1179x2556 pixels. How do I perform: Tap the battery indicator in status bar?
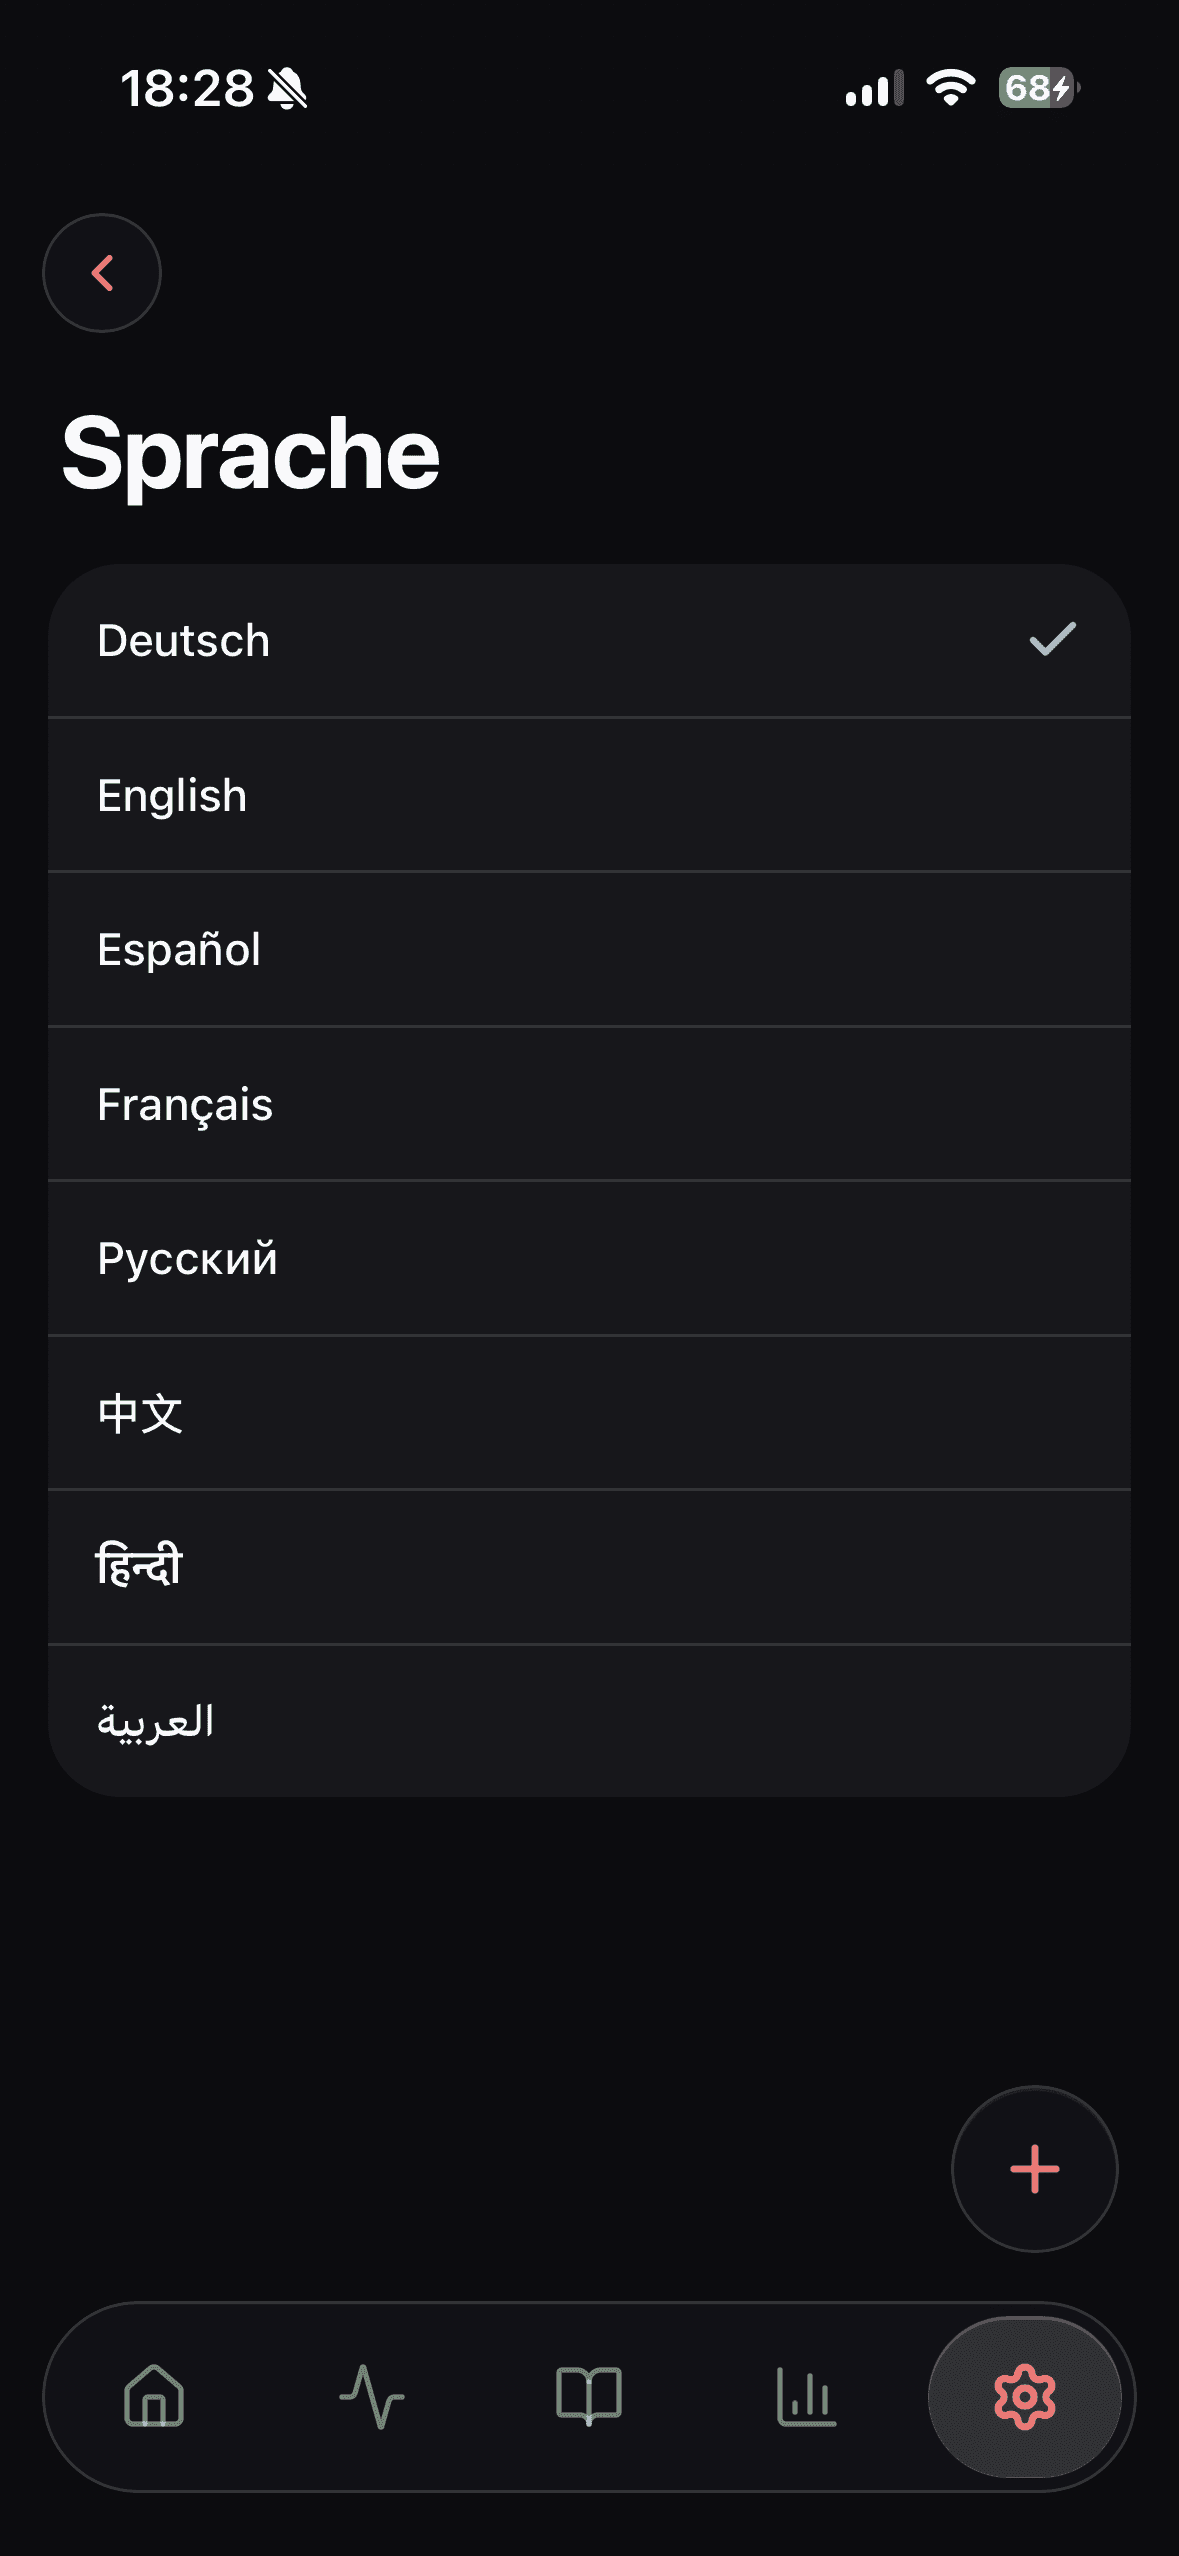pos(1039,88)
